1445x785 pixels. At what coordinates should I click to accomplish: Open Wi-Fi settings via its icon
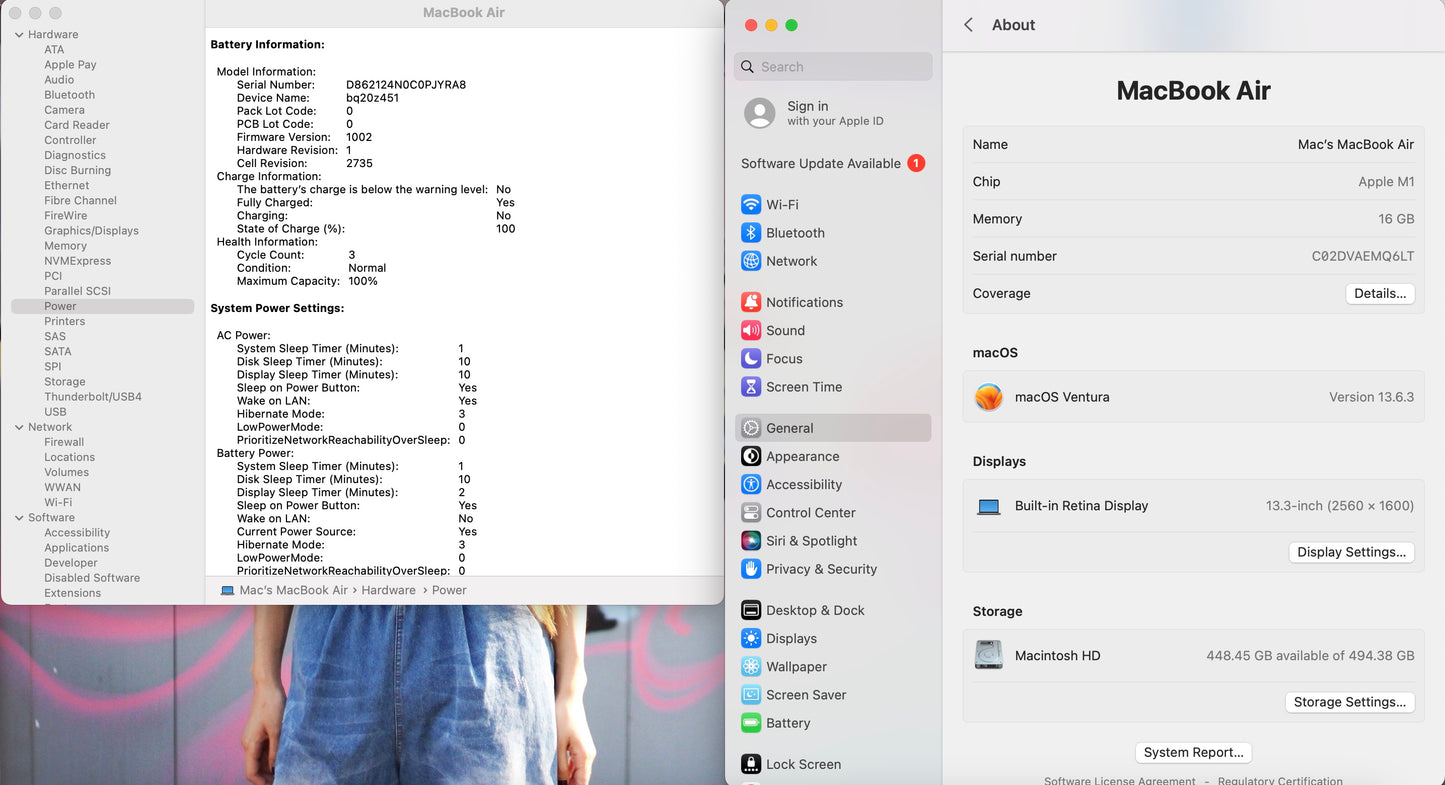click(x=751, y=205)
